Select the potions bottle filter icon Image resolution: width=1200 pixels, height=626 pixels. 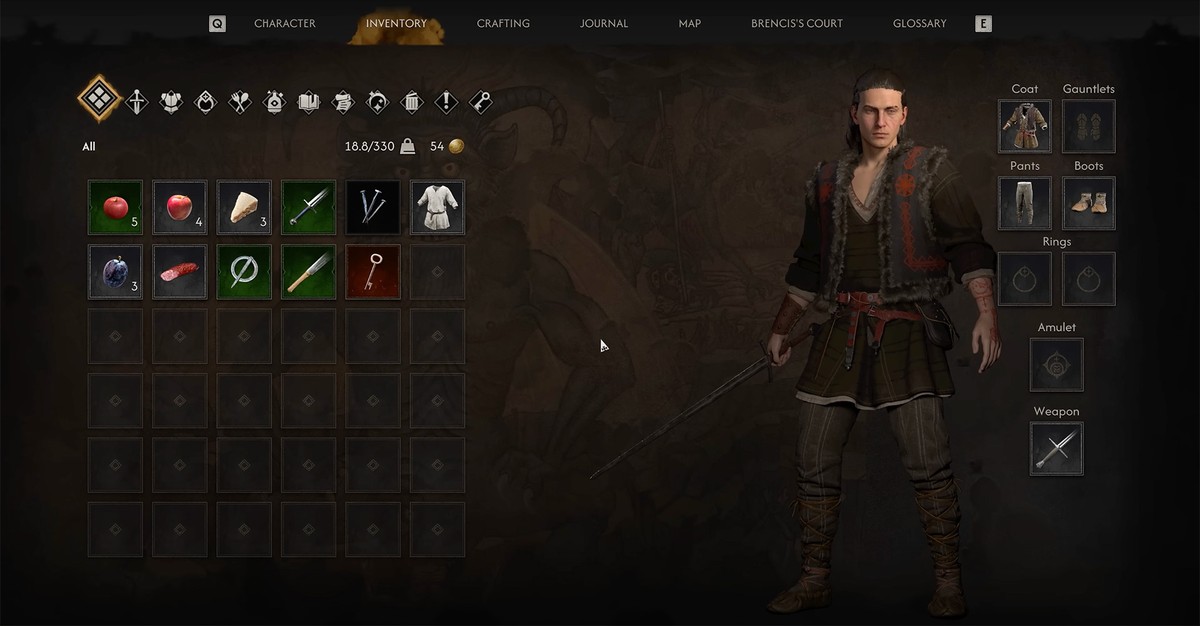pyautogui.click(x=274, y=101)
